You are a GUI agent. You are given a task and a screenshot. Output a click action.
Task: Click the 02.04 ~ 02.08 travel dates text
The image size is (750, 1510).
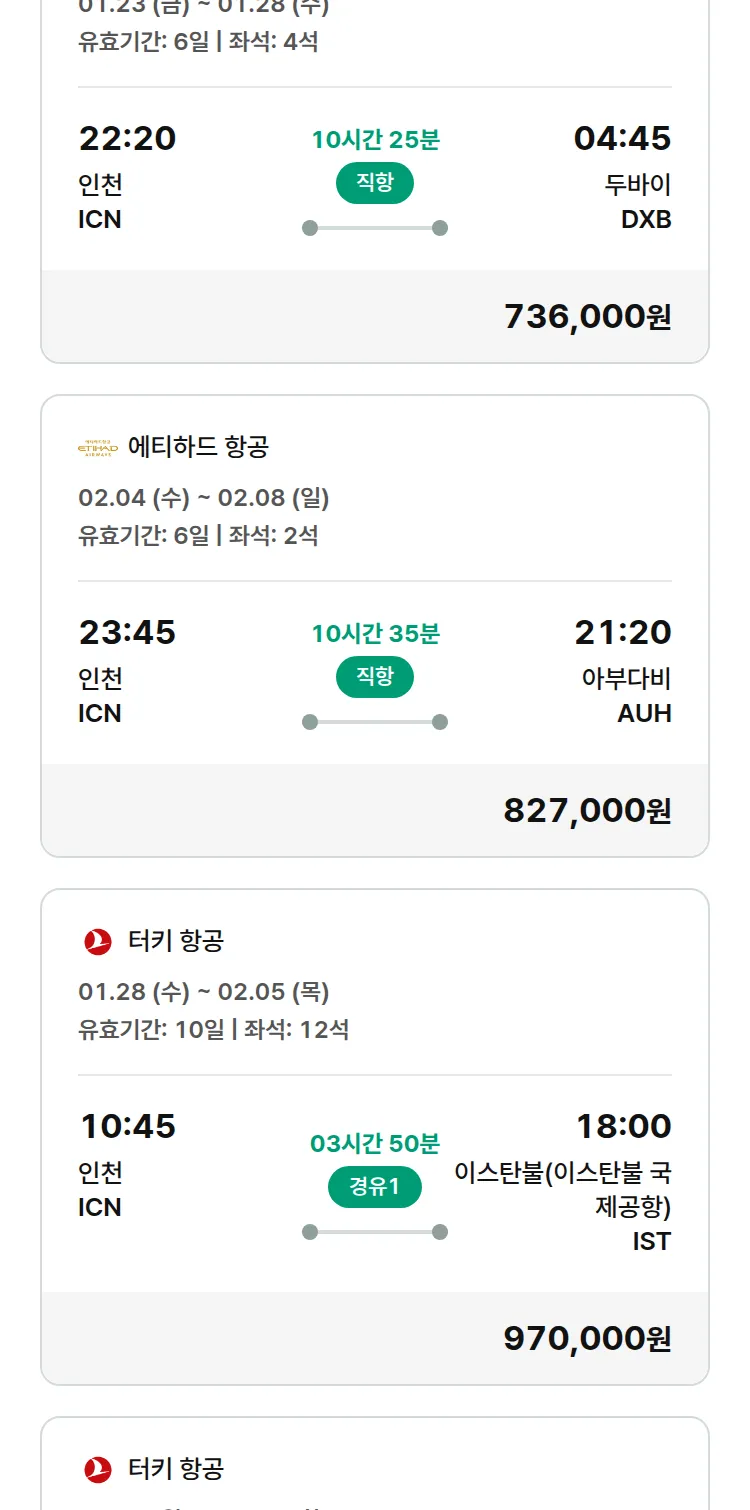click(x=207, y=497)
